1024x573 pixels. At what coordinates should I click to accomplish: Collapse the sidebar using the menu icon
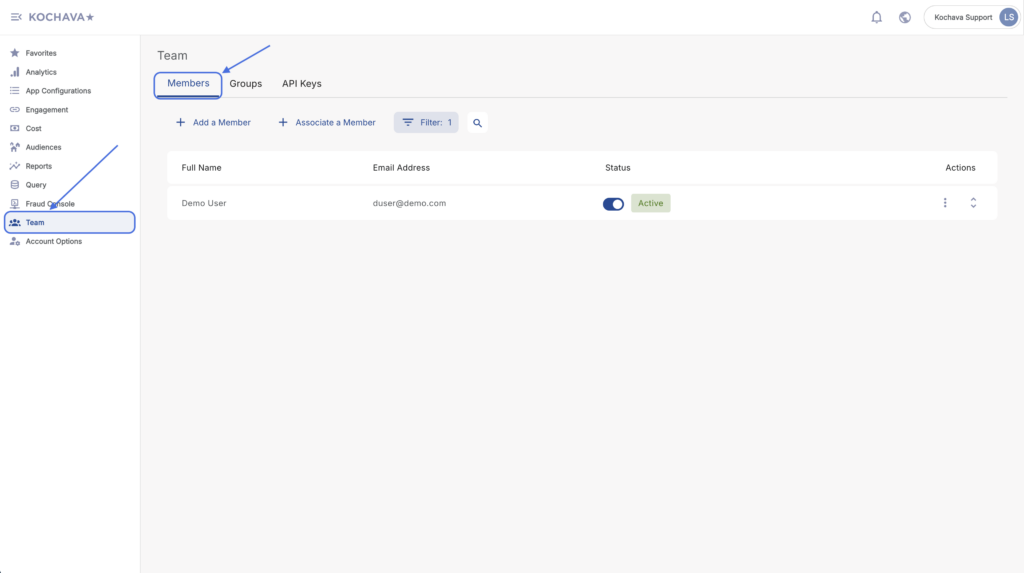pos(16,17)
